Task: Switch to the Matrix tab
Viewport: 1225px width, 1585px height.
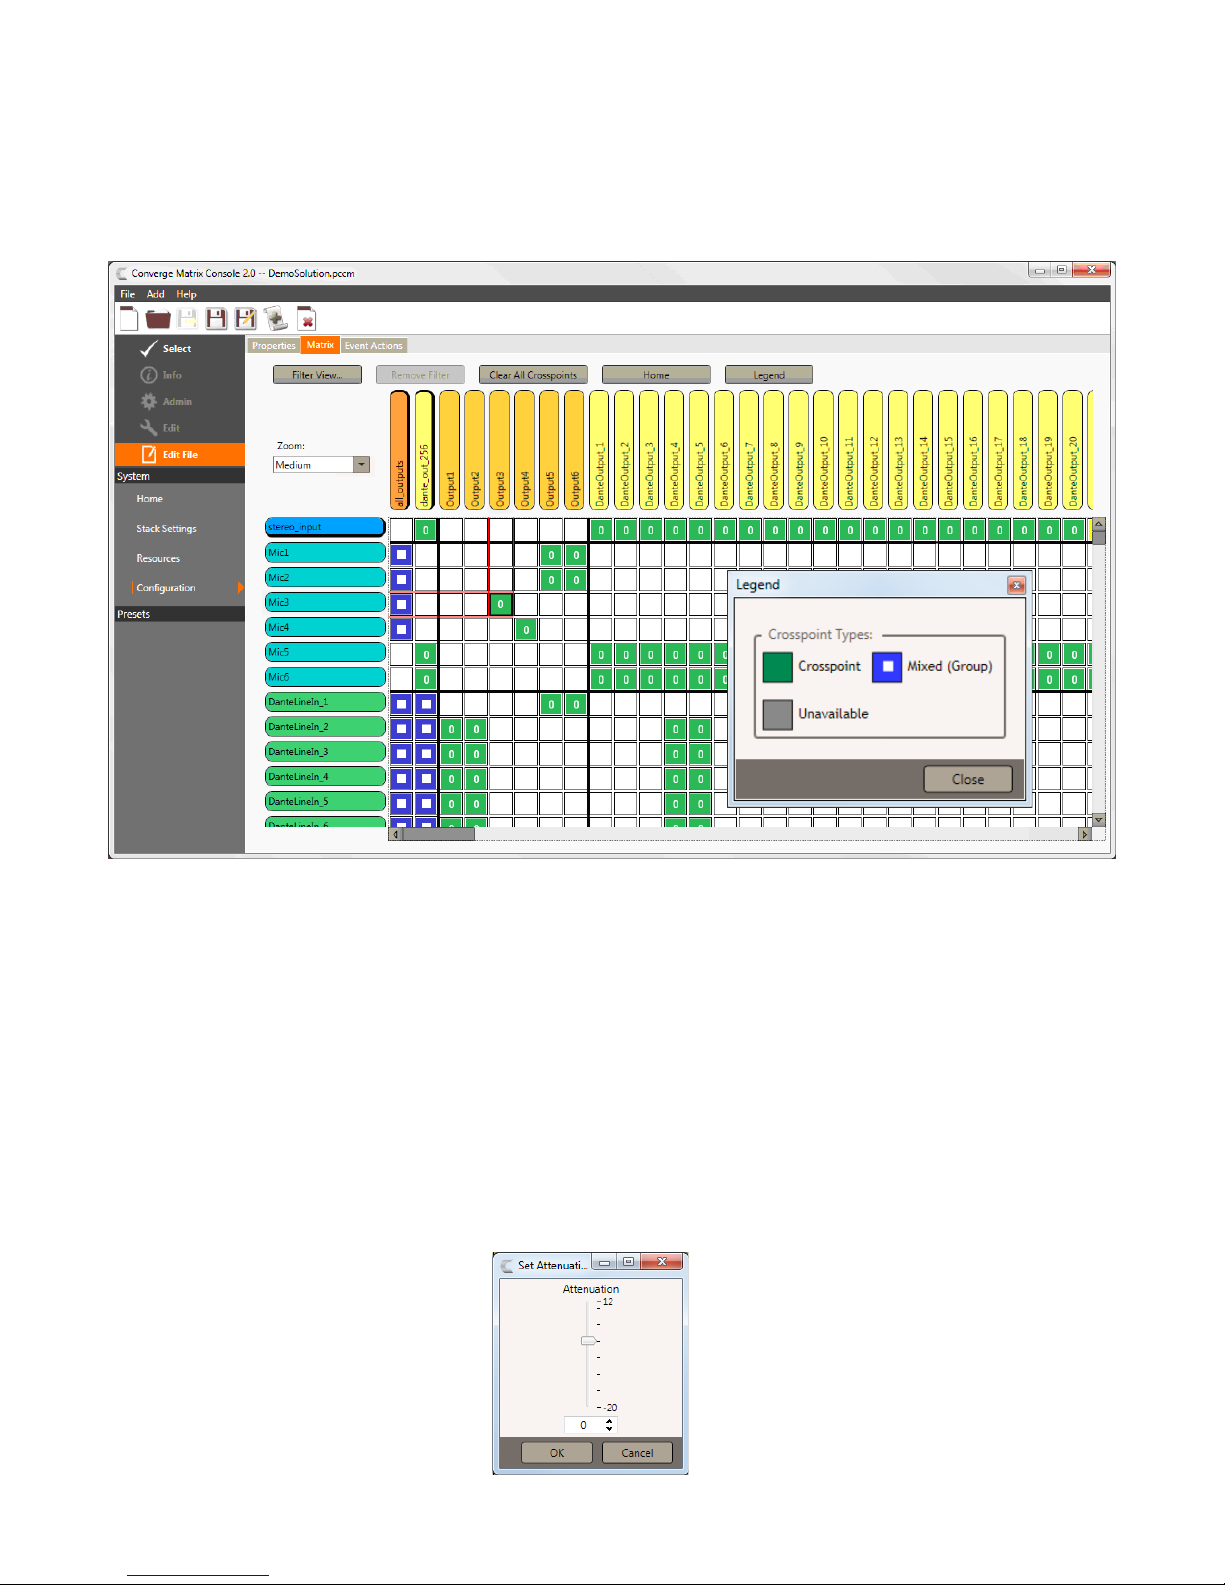Action: click(320, 345)
